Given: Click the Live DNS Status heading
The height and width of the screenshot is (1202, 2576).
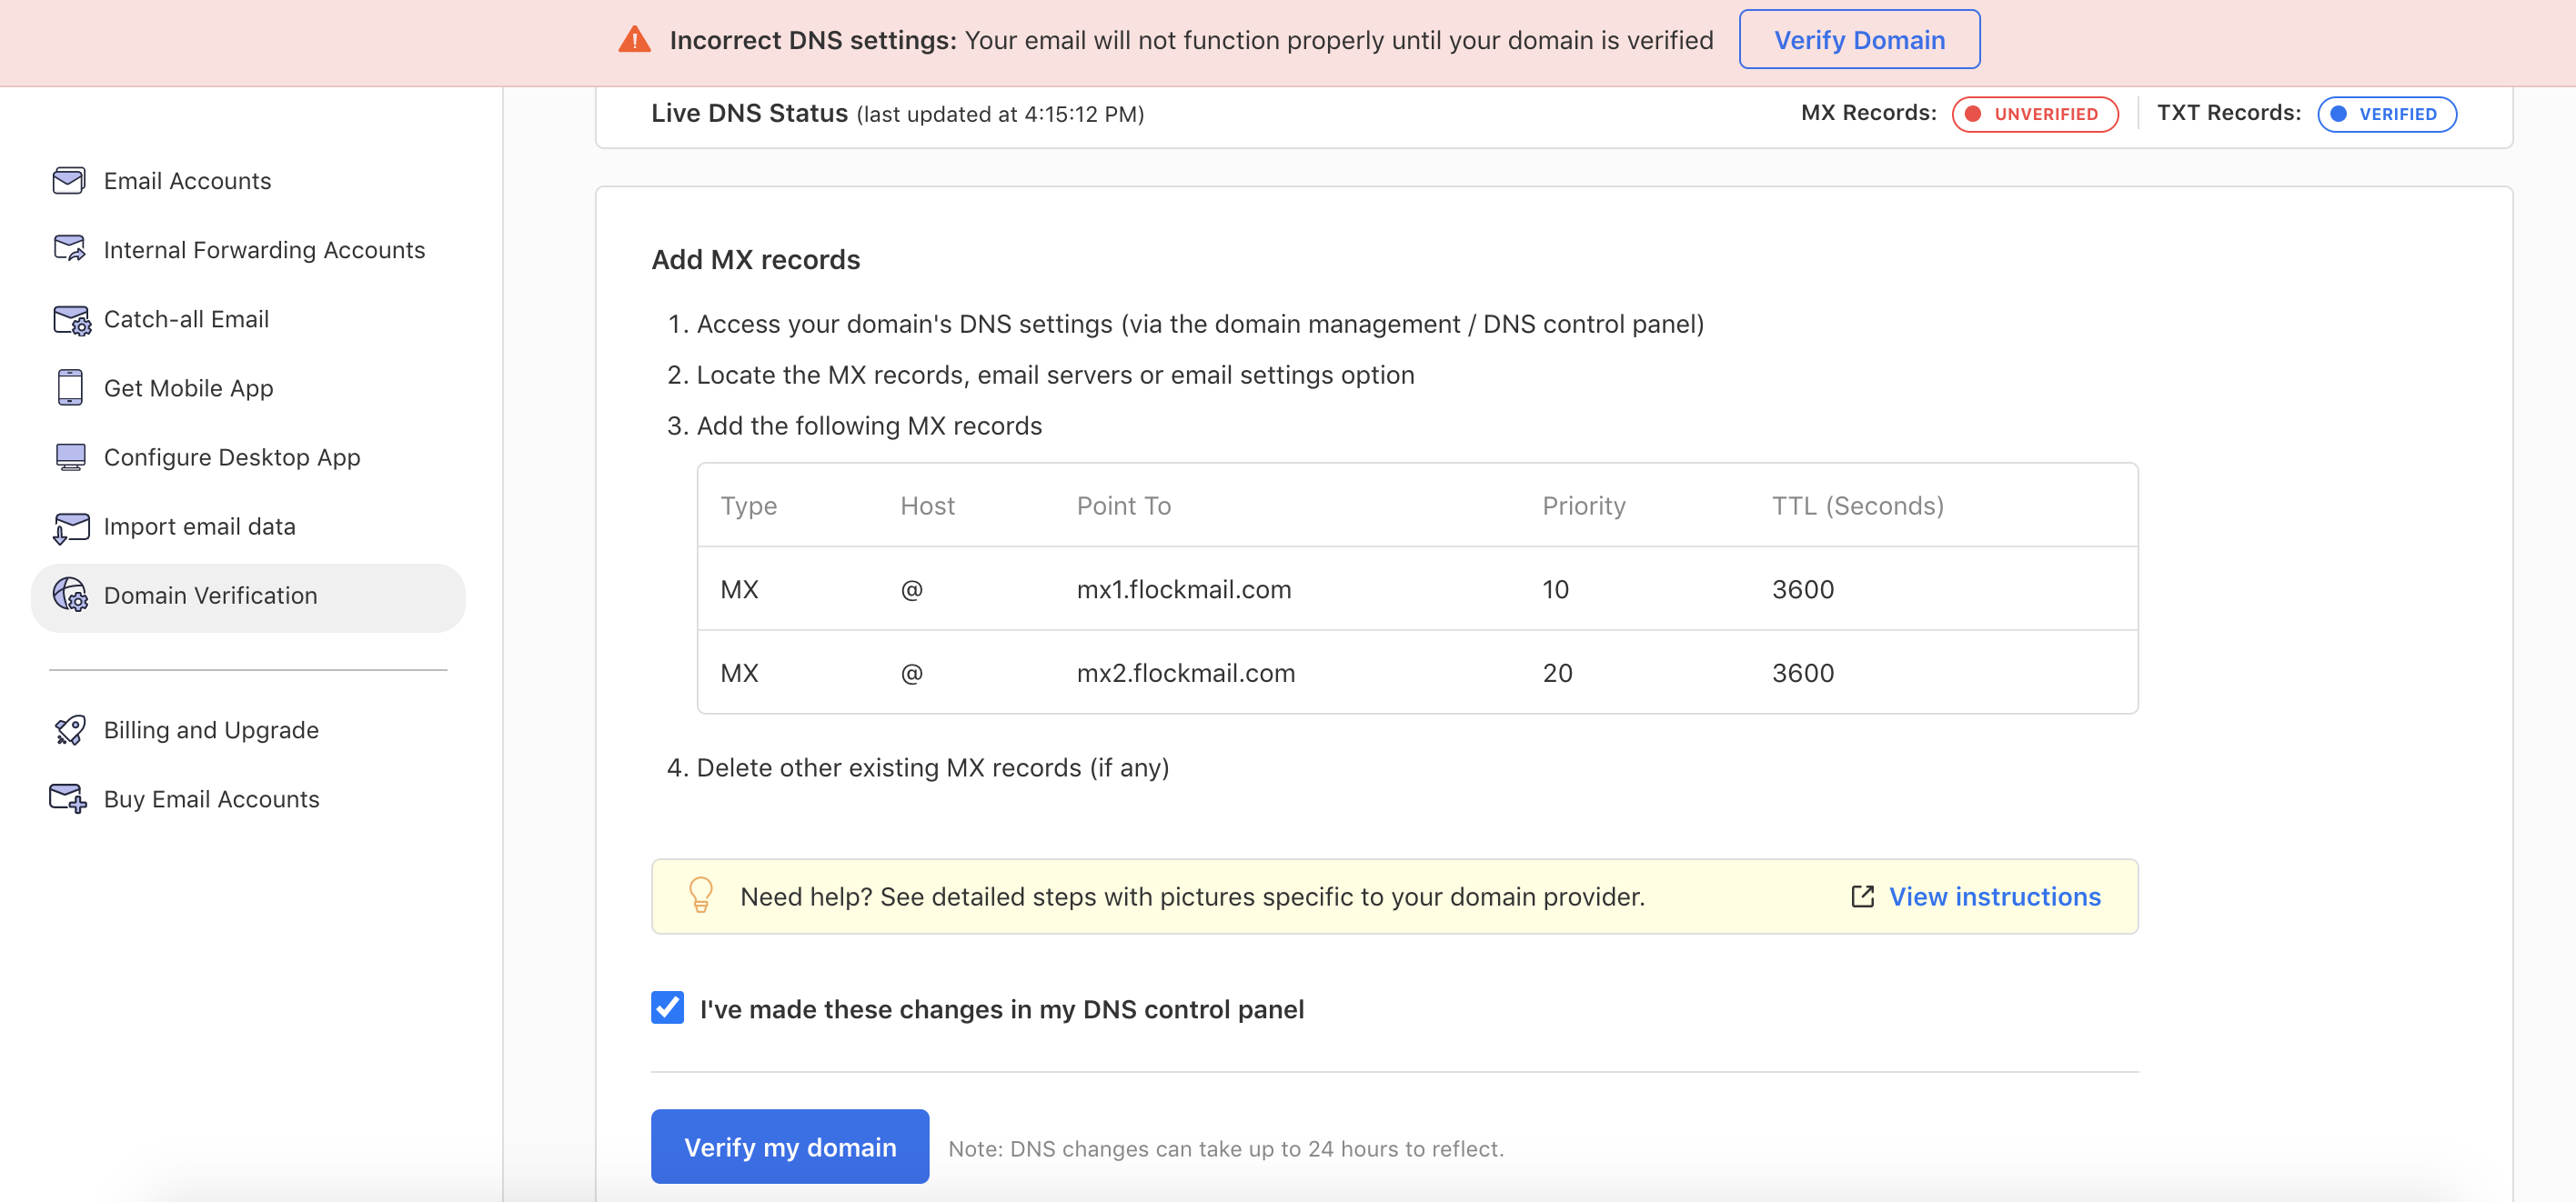Looking at the screenshot, I should click(x=749, y=113).
